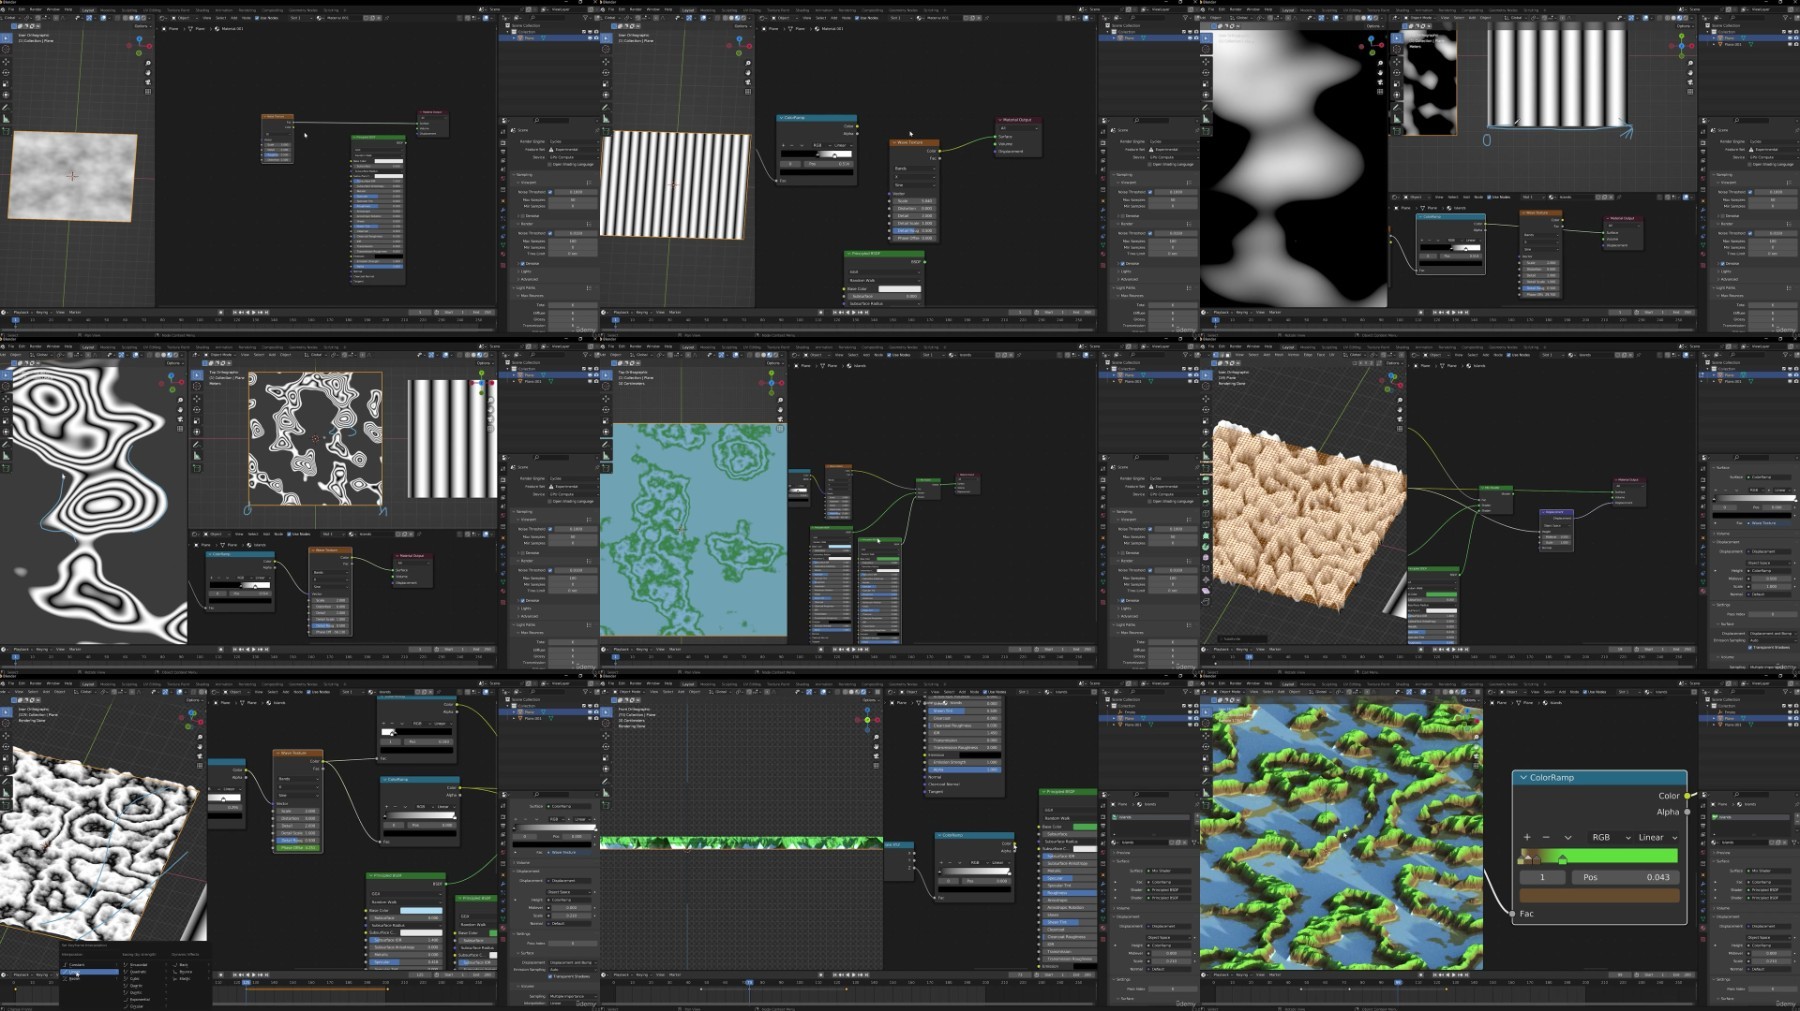The width and height of the screenshot is (1800, 1011).
Task: Toggle Use Nodes checkbox in top-left Blender window
Action: (x=257, y=18)
